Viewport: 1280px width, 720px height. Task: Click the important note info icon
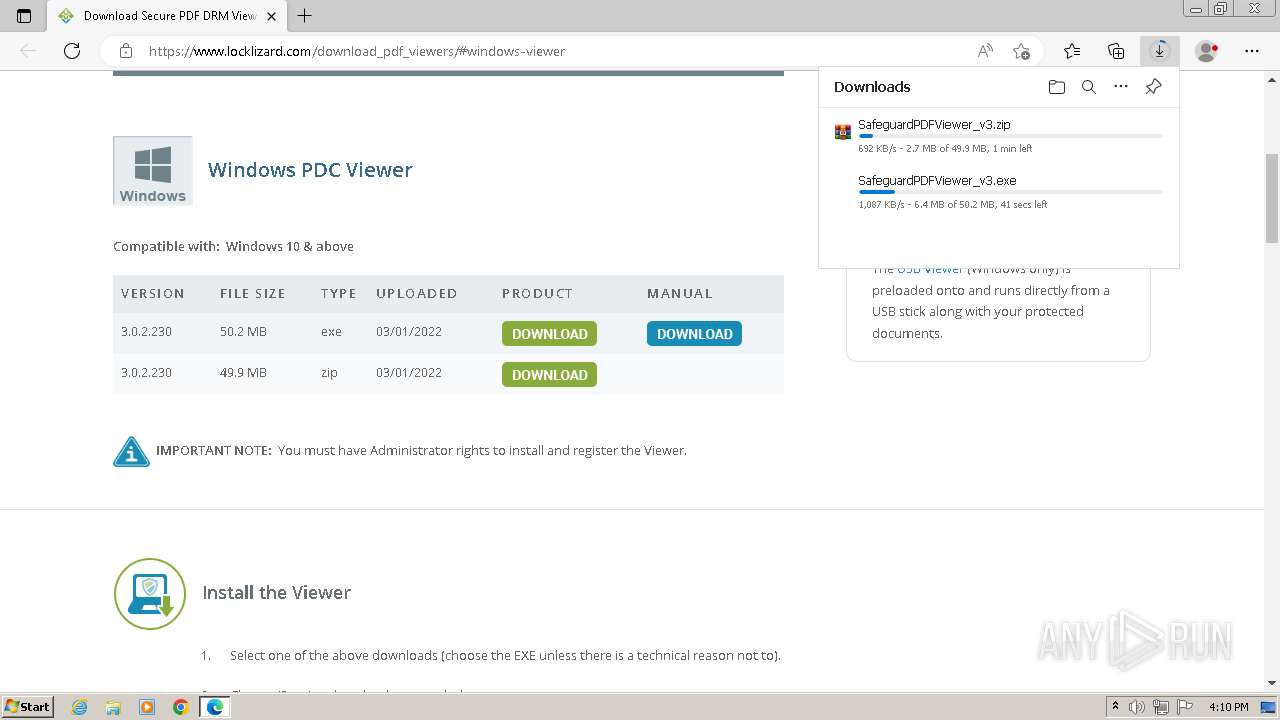131,452
